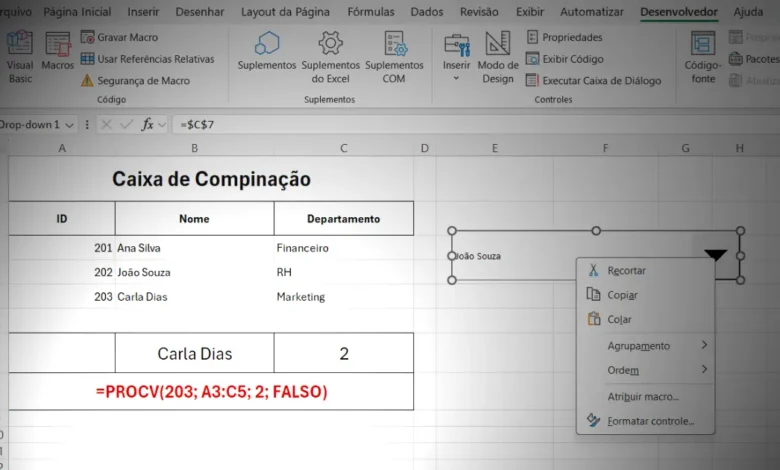Switch to the Inserir ribbon tab
The width and height of the screenshot is (780, 470).
pos(143,11)
